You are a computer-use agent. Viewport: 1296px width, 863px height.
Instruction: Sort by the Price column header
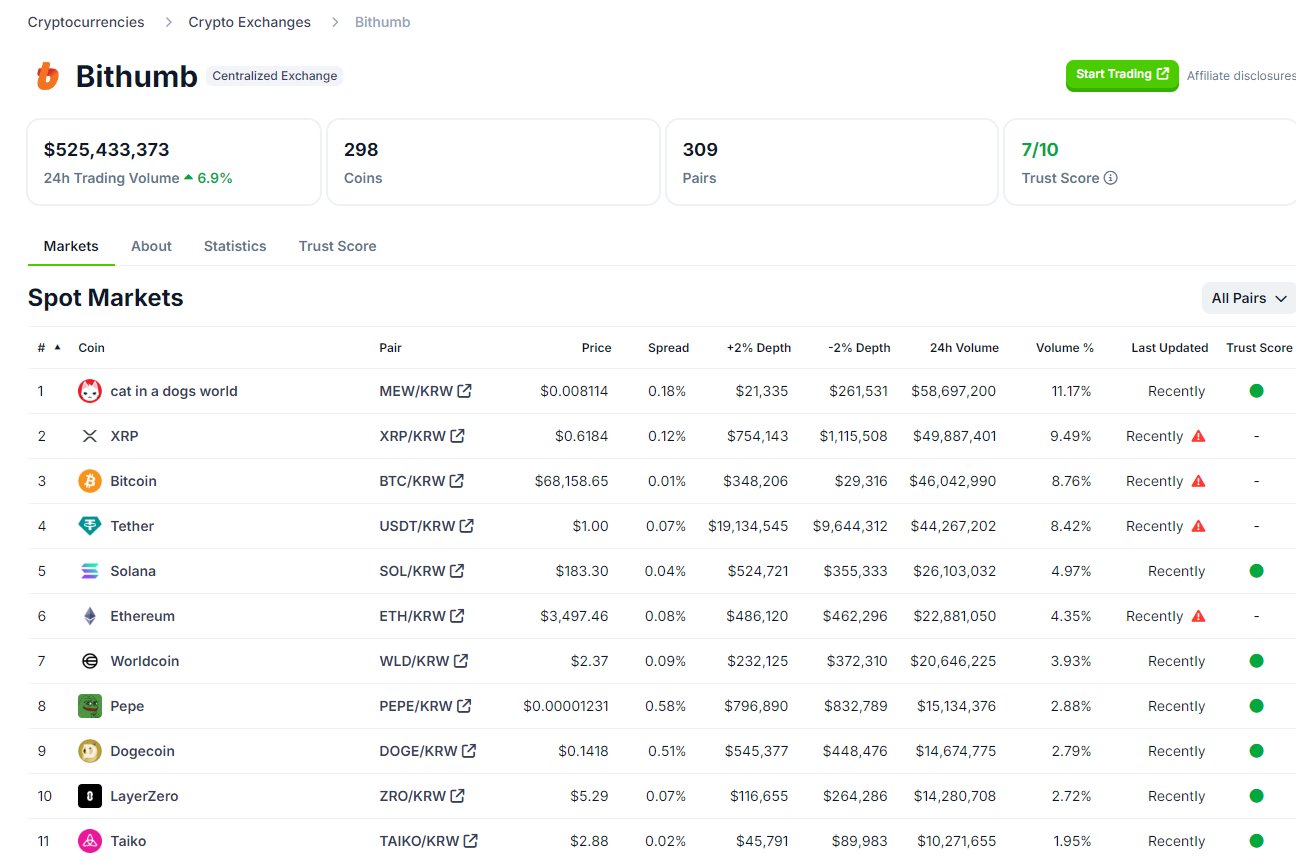(596, 348)
